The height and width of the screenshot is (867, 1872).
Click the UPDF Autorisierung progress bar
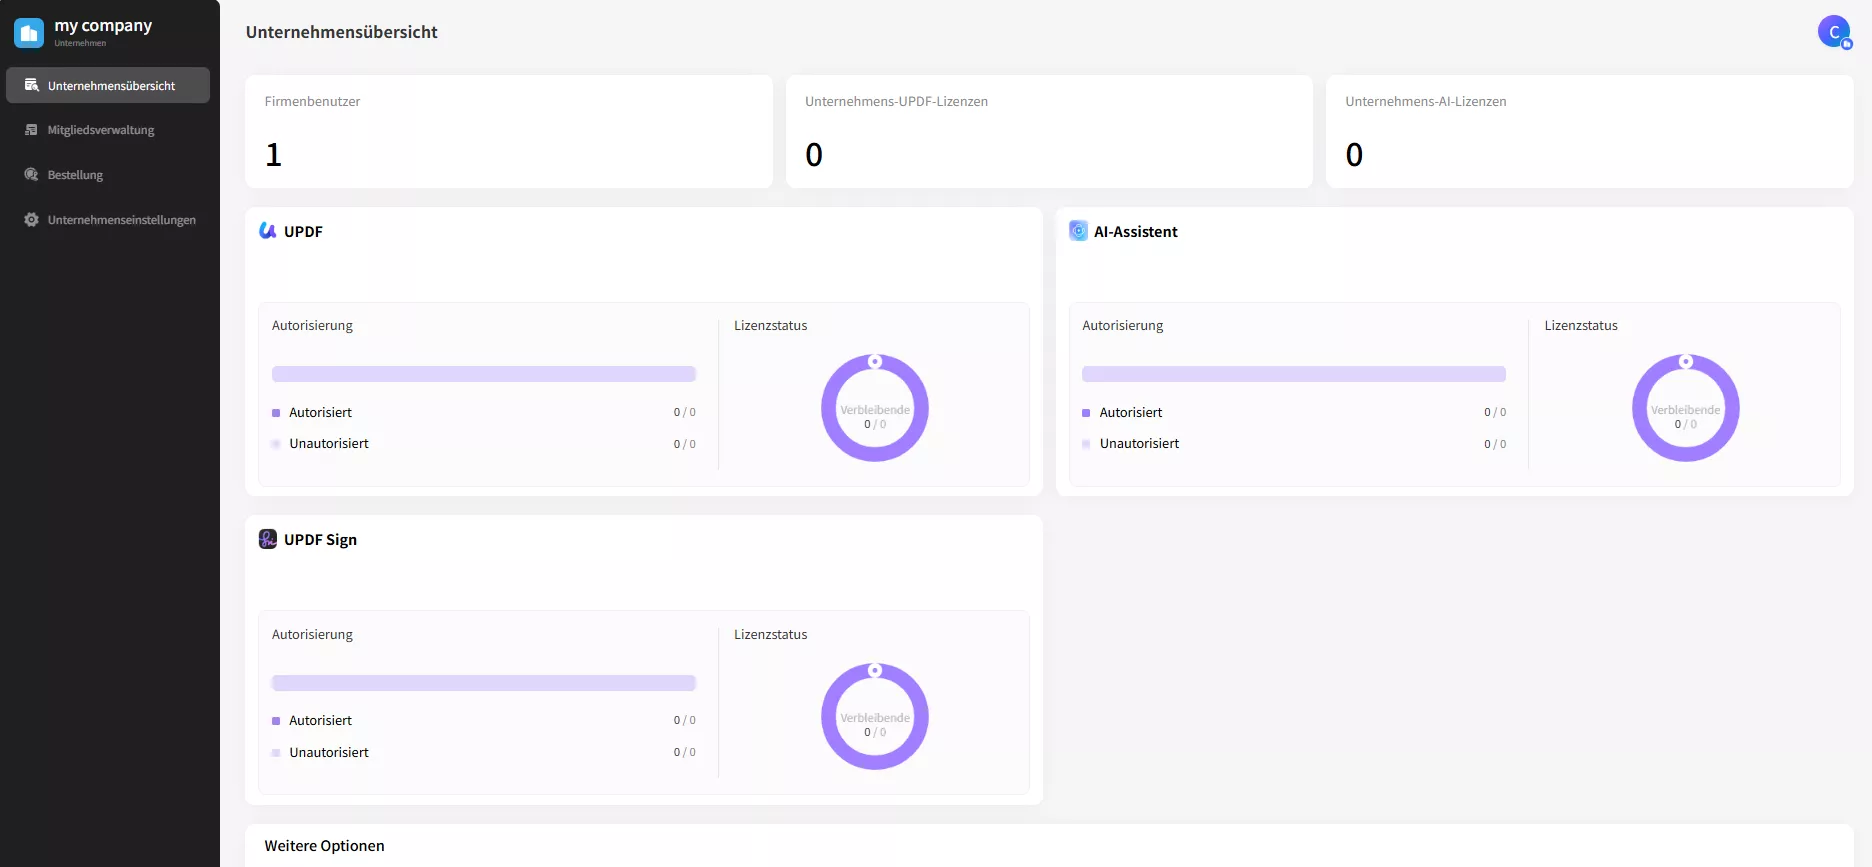coord(484,374)
